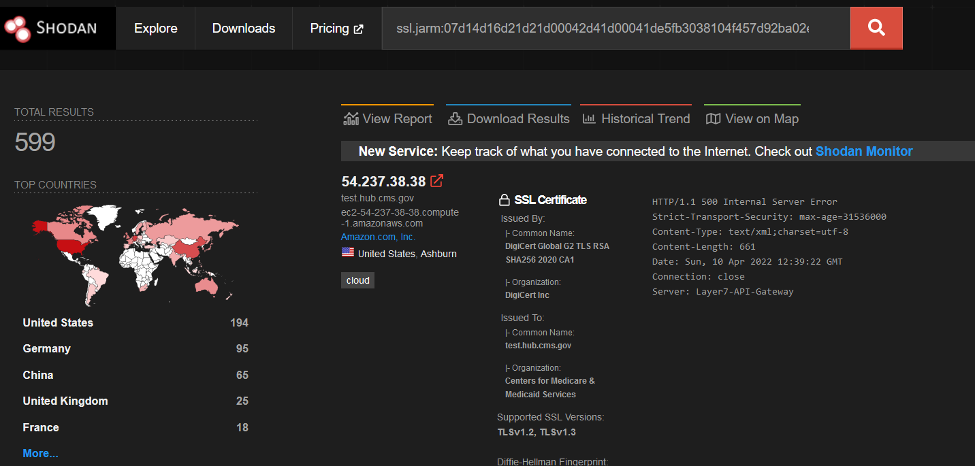Click the United States count 194
This screenshot has width=977, height=466.
[239, 323]
